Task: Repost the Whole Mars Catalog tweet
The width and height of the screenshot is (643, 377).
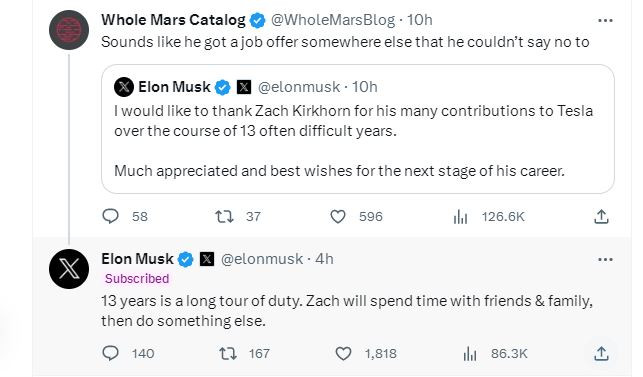Action: [x=224, y=216]
